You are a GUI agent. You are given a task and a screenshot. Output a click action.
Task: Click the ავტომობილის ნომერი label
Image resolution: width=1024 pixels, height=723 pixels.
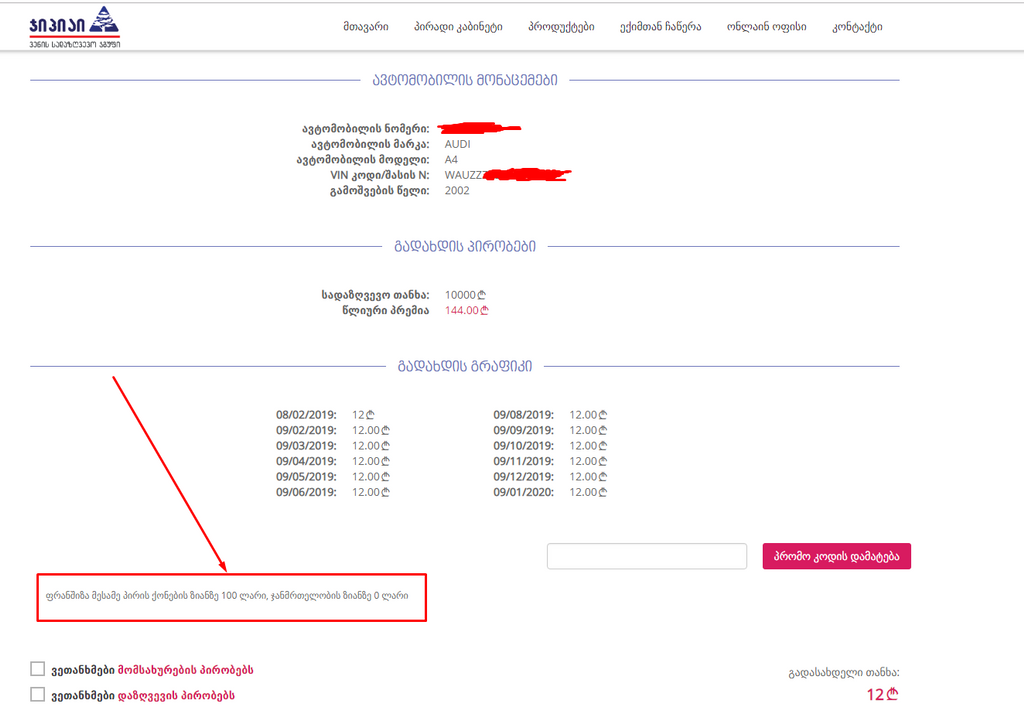point(366,129)
